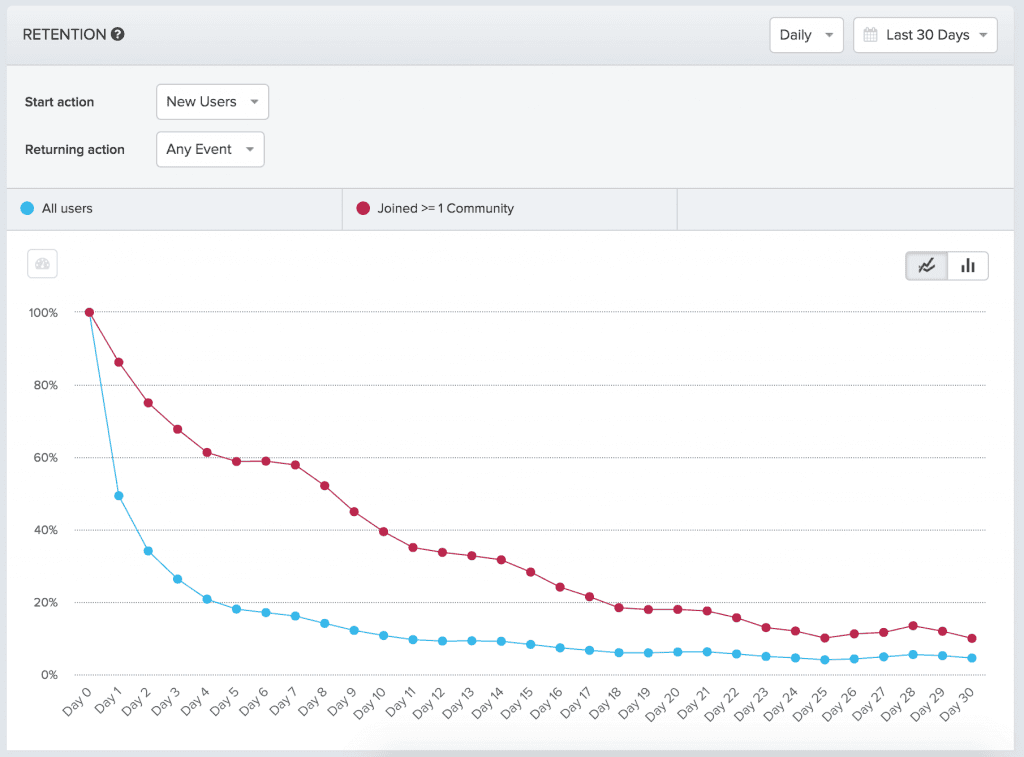Open the Daily frequency dropdown
1024x757 pixels.
(x=806, y=34)
